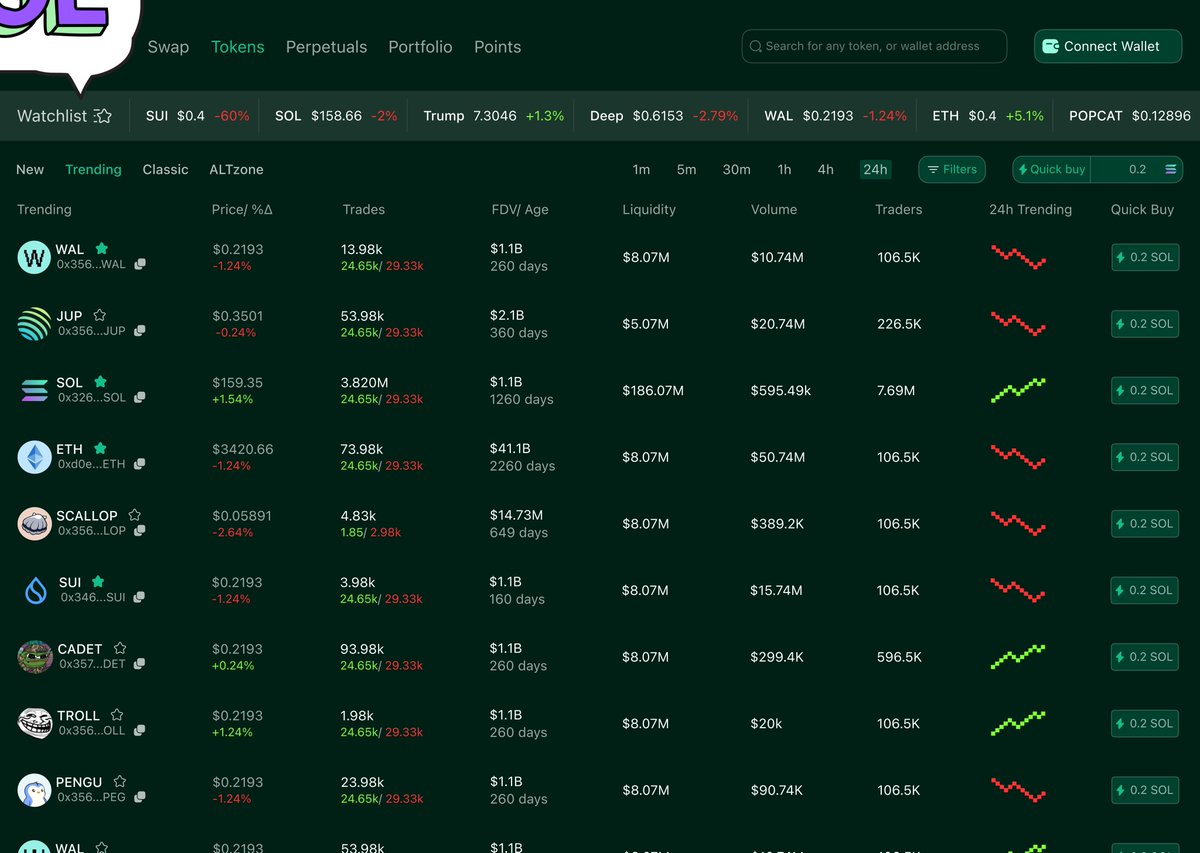Open the Filters dropdown
Screen dimensions: 1200x853
pos(952,170)
